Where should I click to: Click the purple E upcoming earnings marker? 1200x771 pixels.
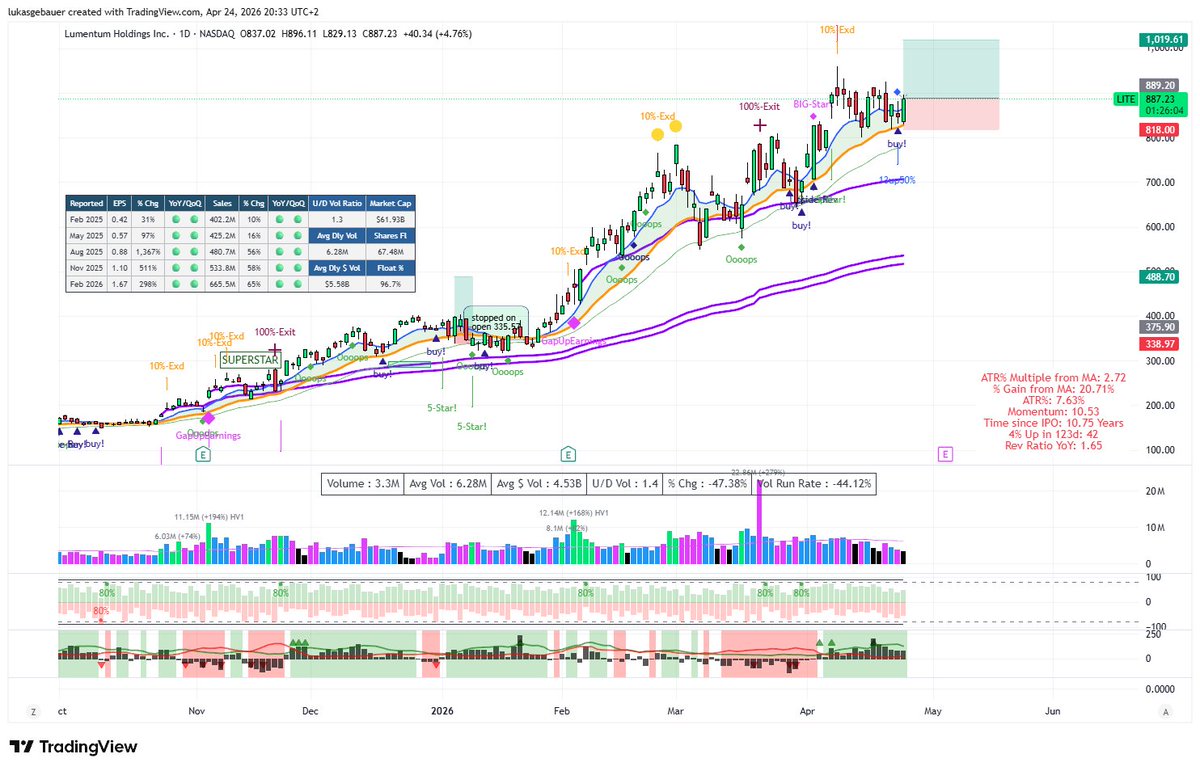(944, 454)
